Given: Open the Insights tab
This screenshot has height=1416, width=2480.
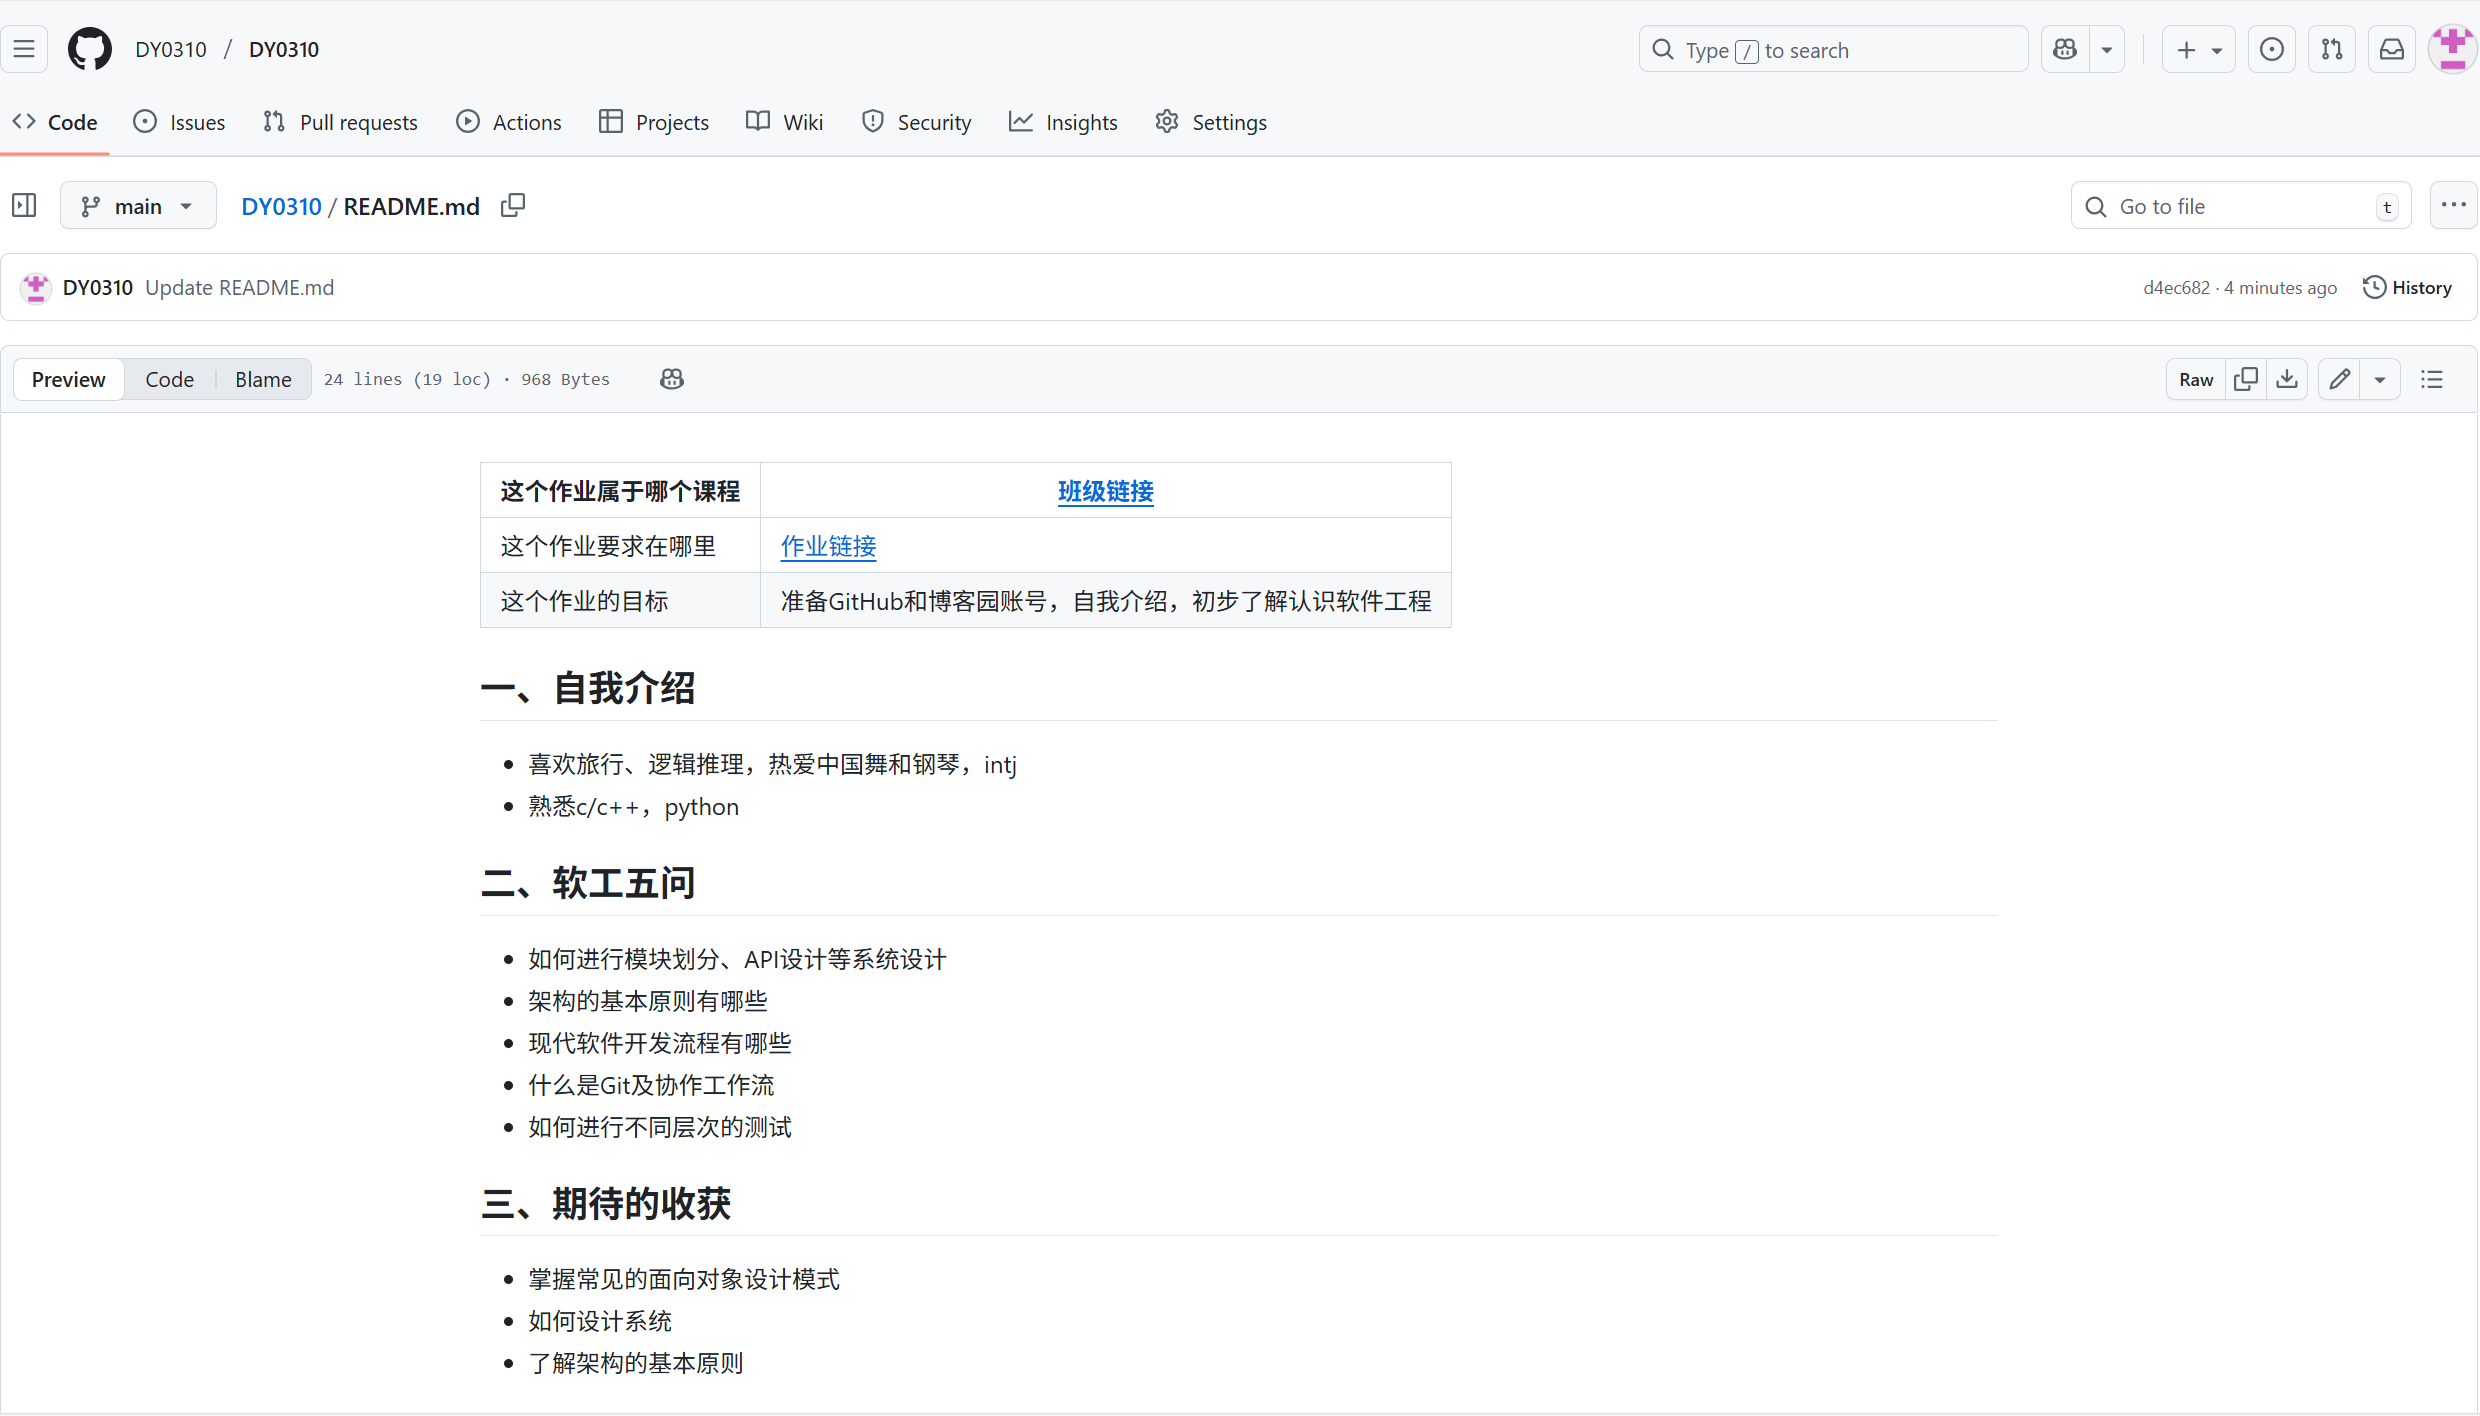Looking at the screenshot, I should click(1063, 122).
